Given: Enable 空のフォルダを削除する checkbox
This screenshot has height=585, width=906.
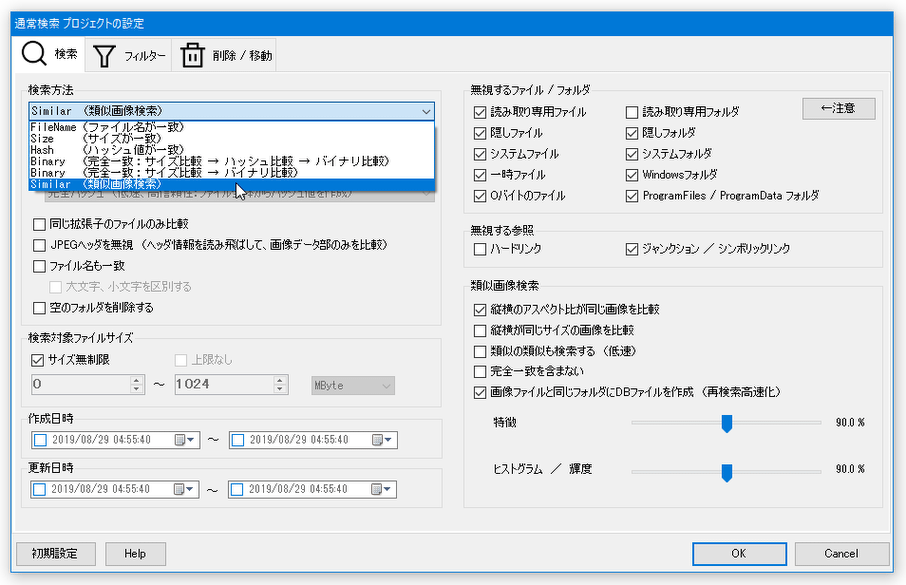Looking at the screenshot, I should (39, 308).
